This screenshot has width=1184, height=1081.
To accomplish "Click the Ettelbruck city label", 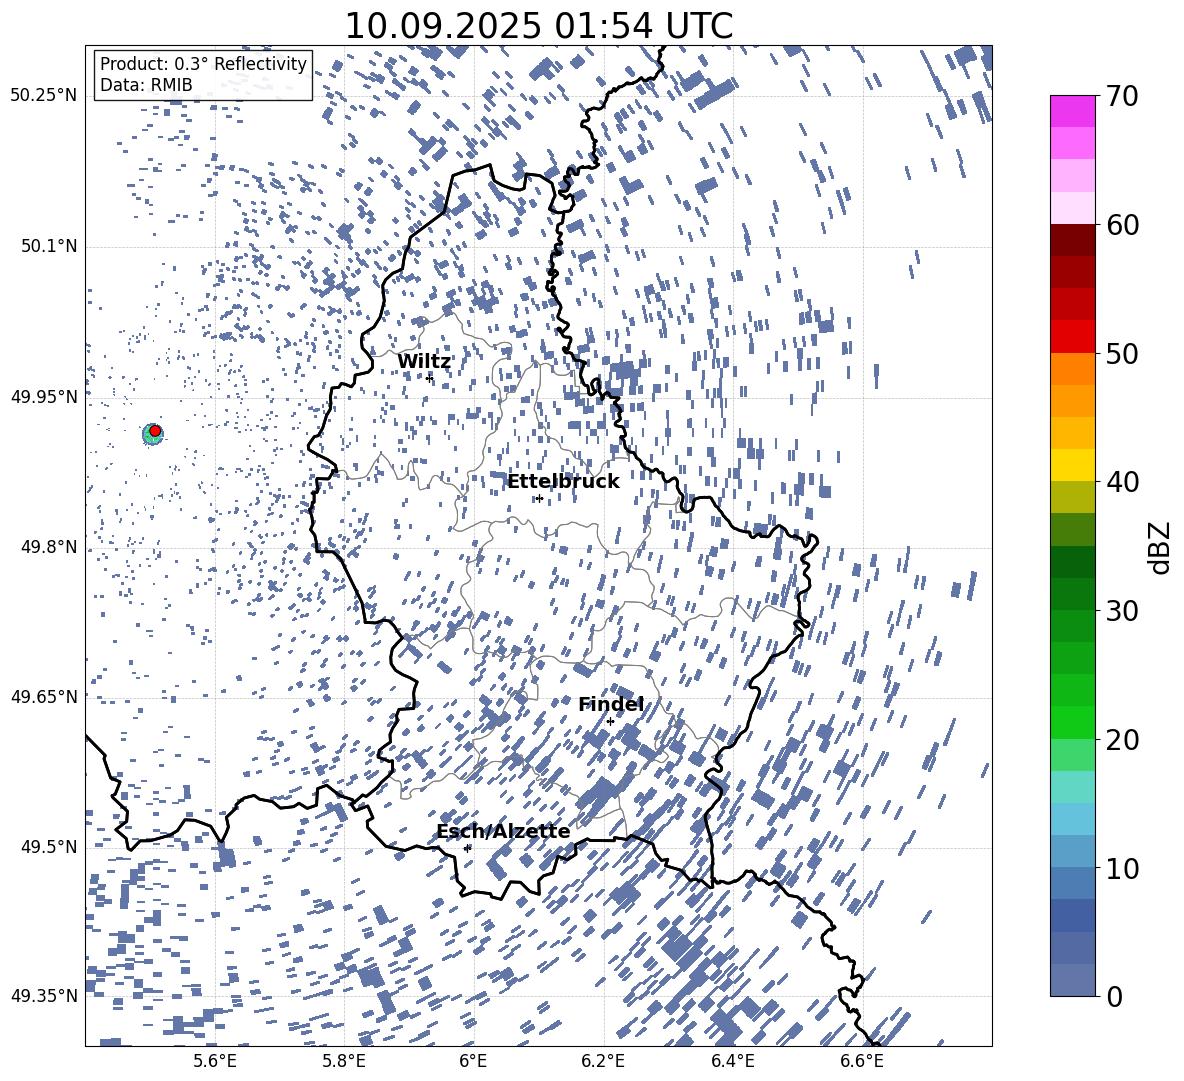I will 563,482.
